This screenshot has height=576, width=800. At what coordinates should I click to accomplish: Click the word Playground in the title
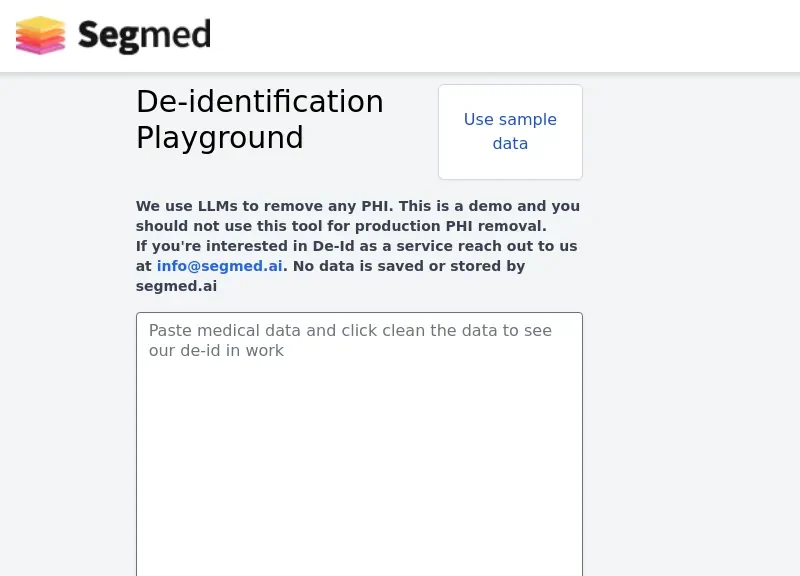click(x=220, y=137)
